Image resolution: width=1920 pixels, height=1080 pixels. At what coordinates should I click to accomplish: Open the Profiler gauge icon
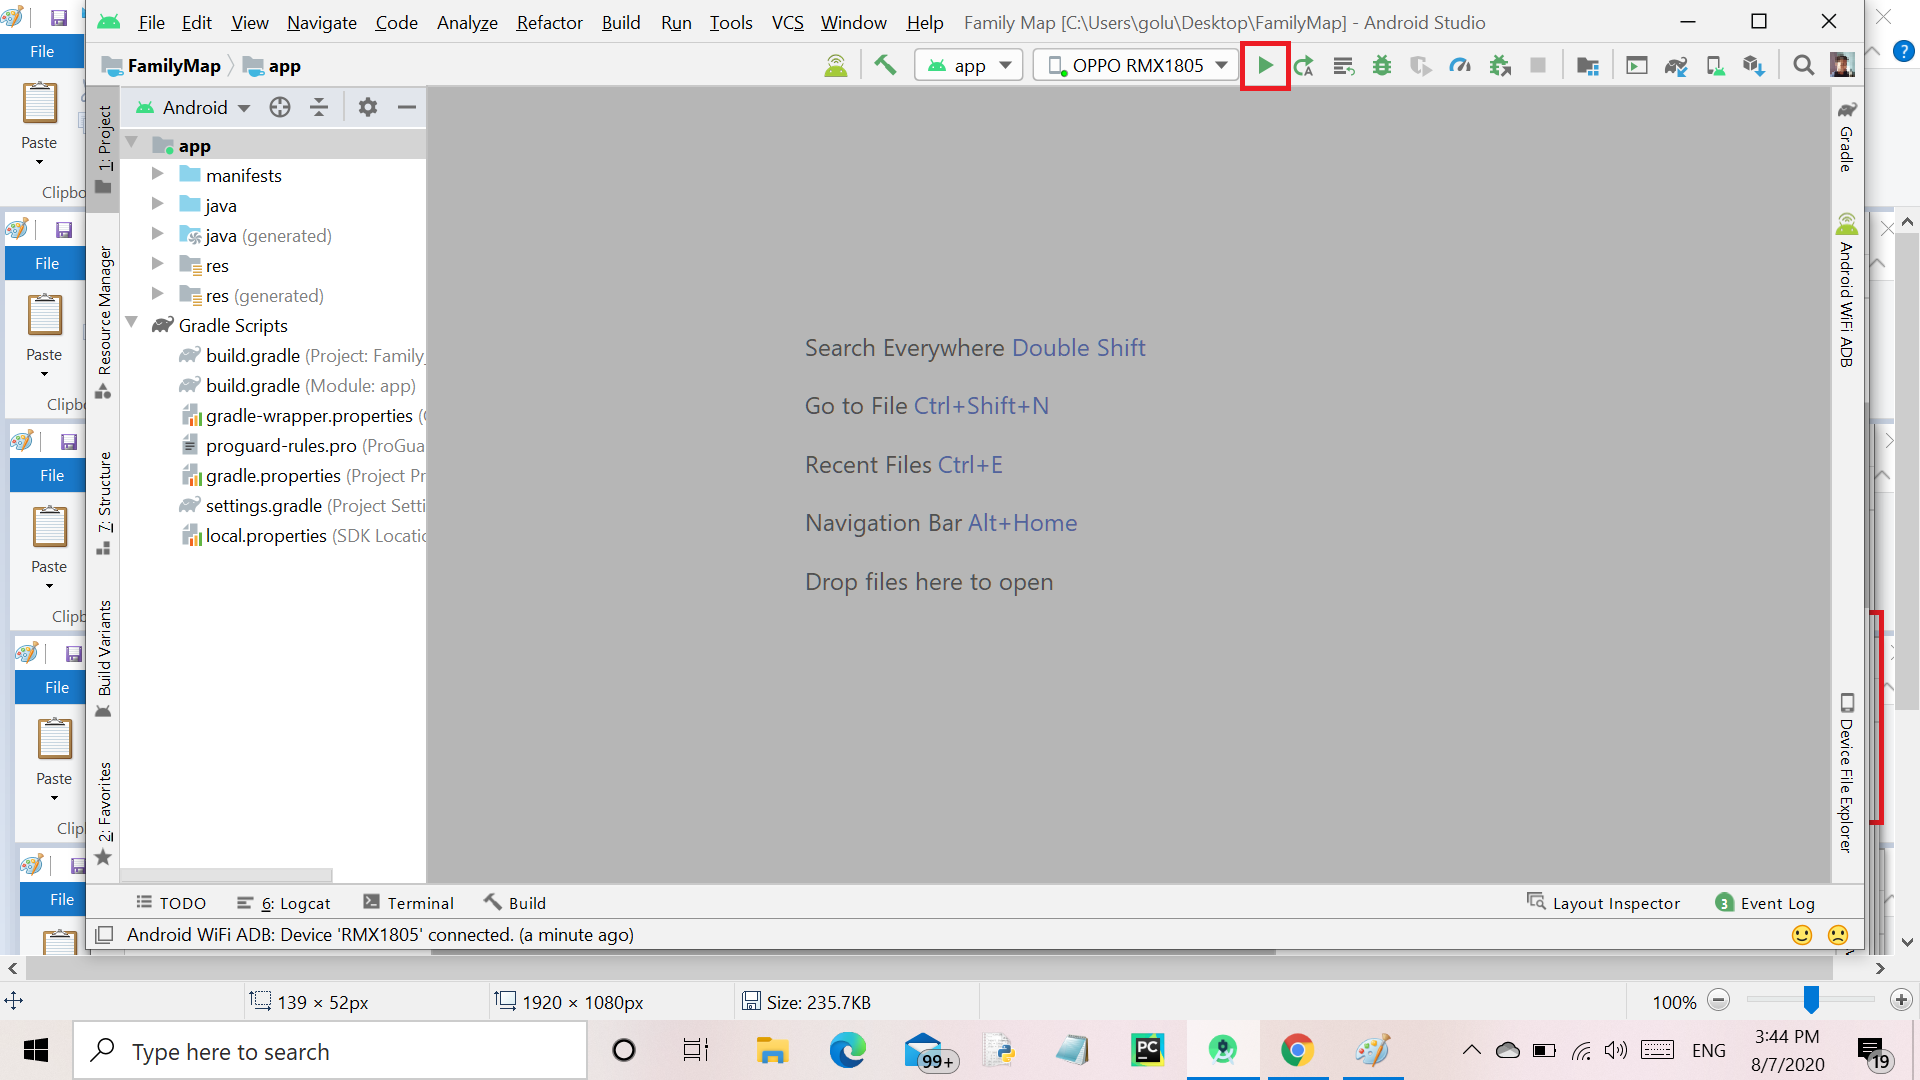coord(1460,66)
